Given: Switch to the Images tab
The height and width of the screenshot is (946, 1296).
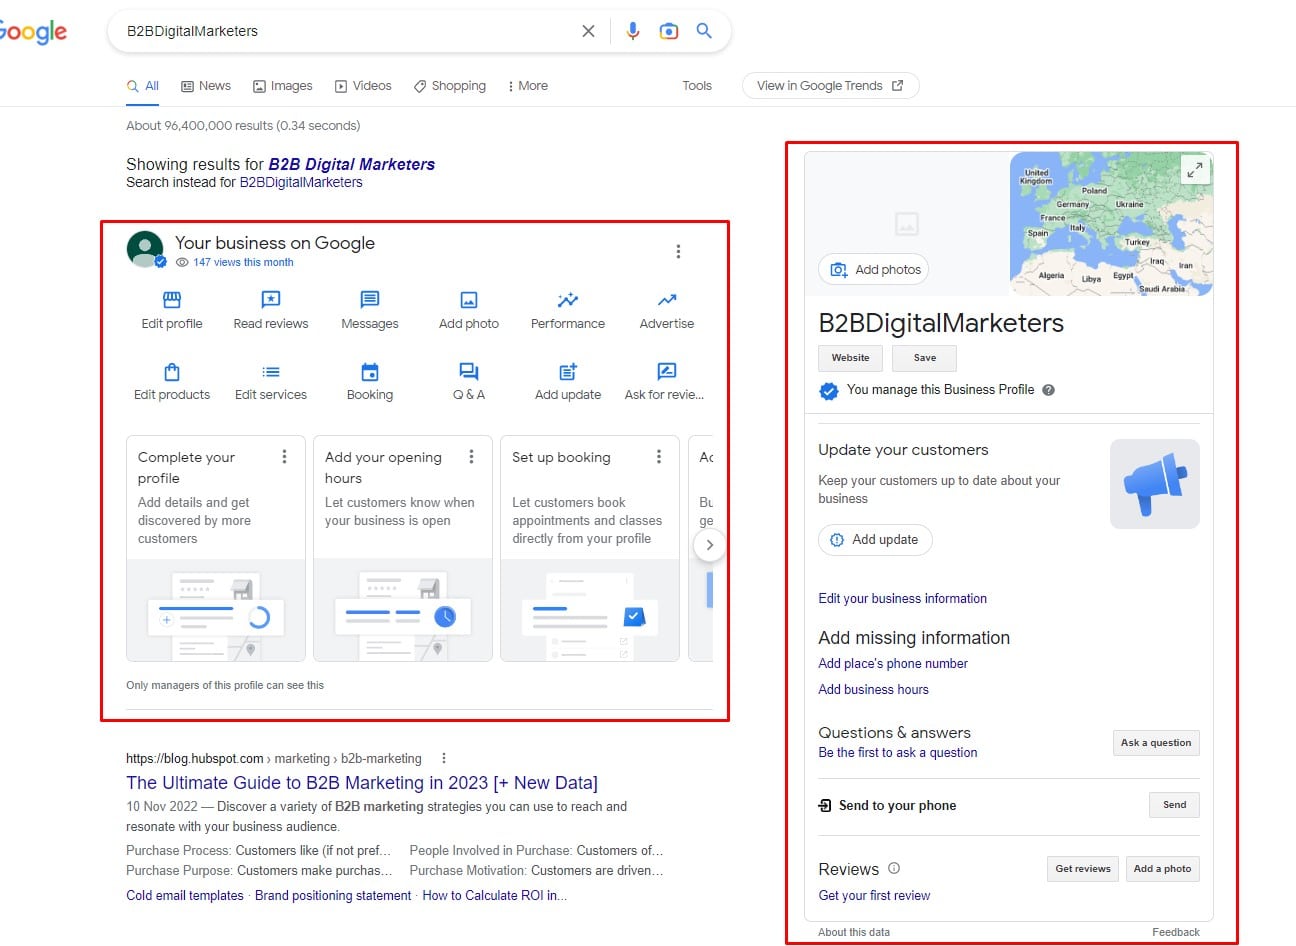Looking at the screenshot, I should click(283, 86).
